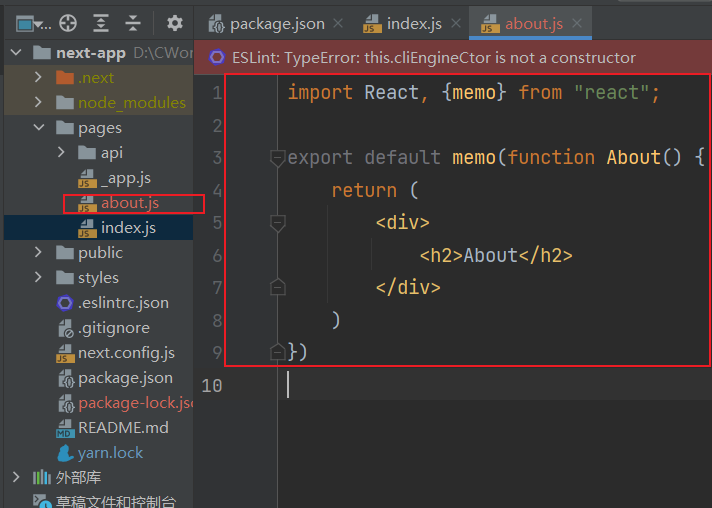Click the select opened file crosshair icon

point(68,23)
